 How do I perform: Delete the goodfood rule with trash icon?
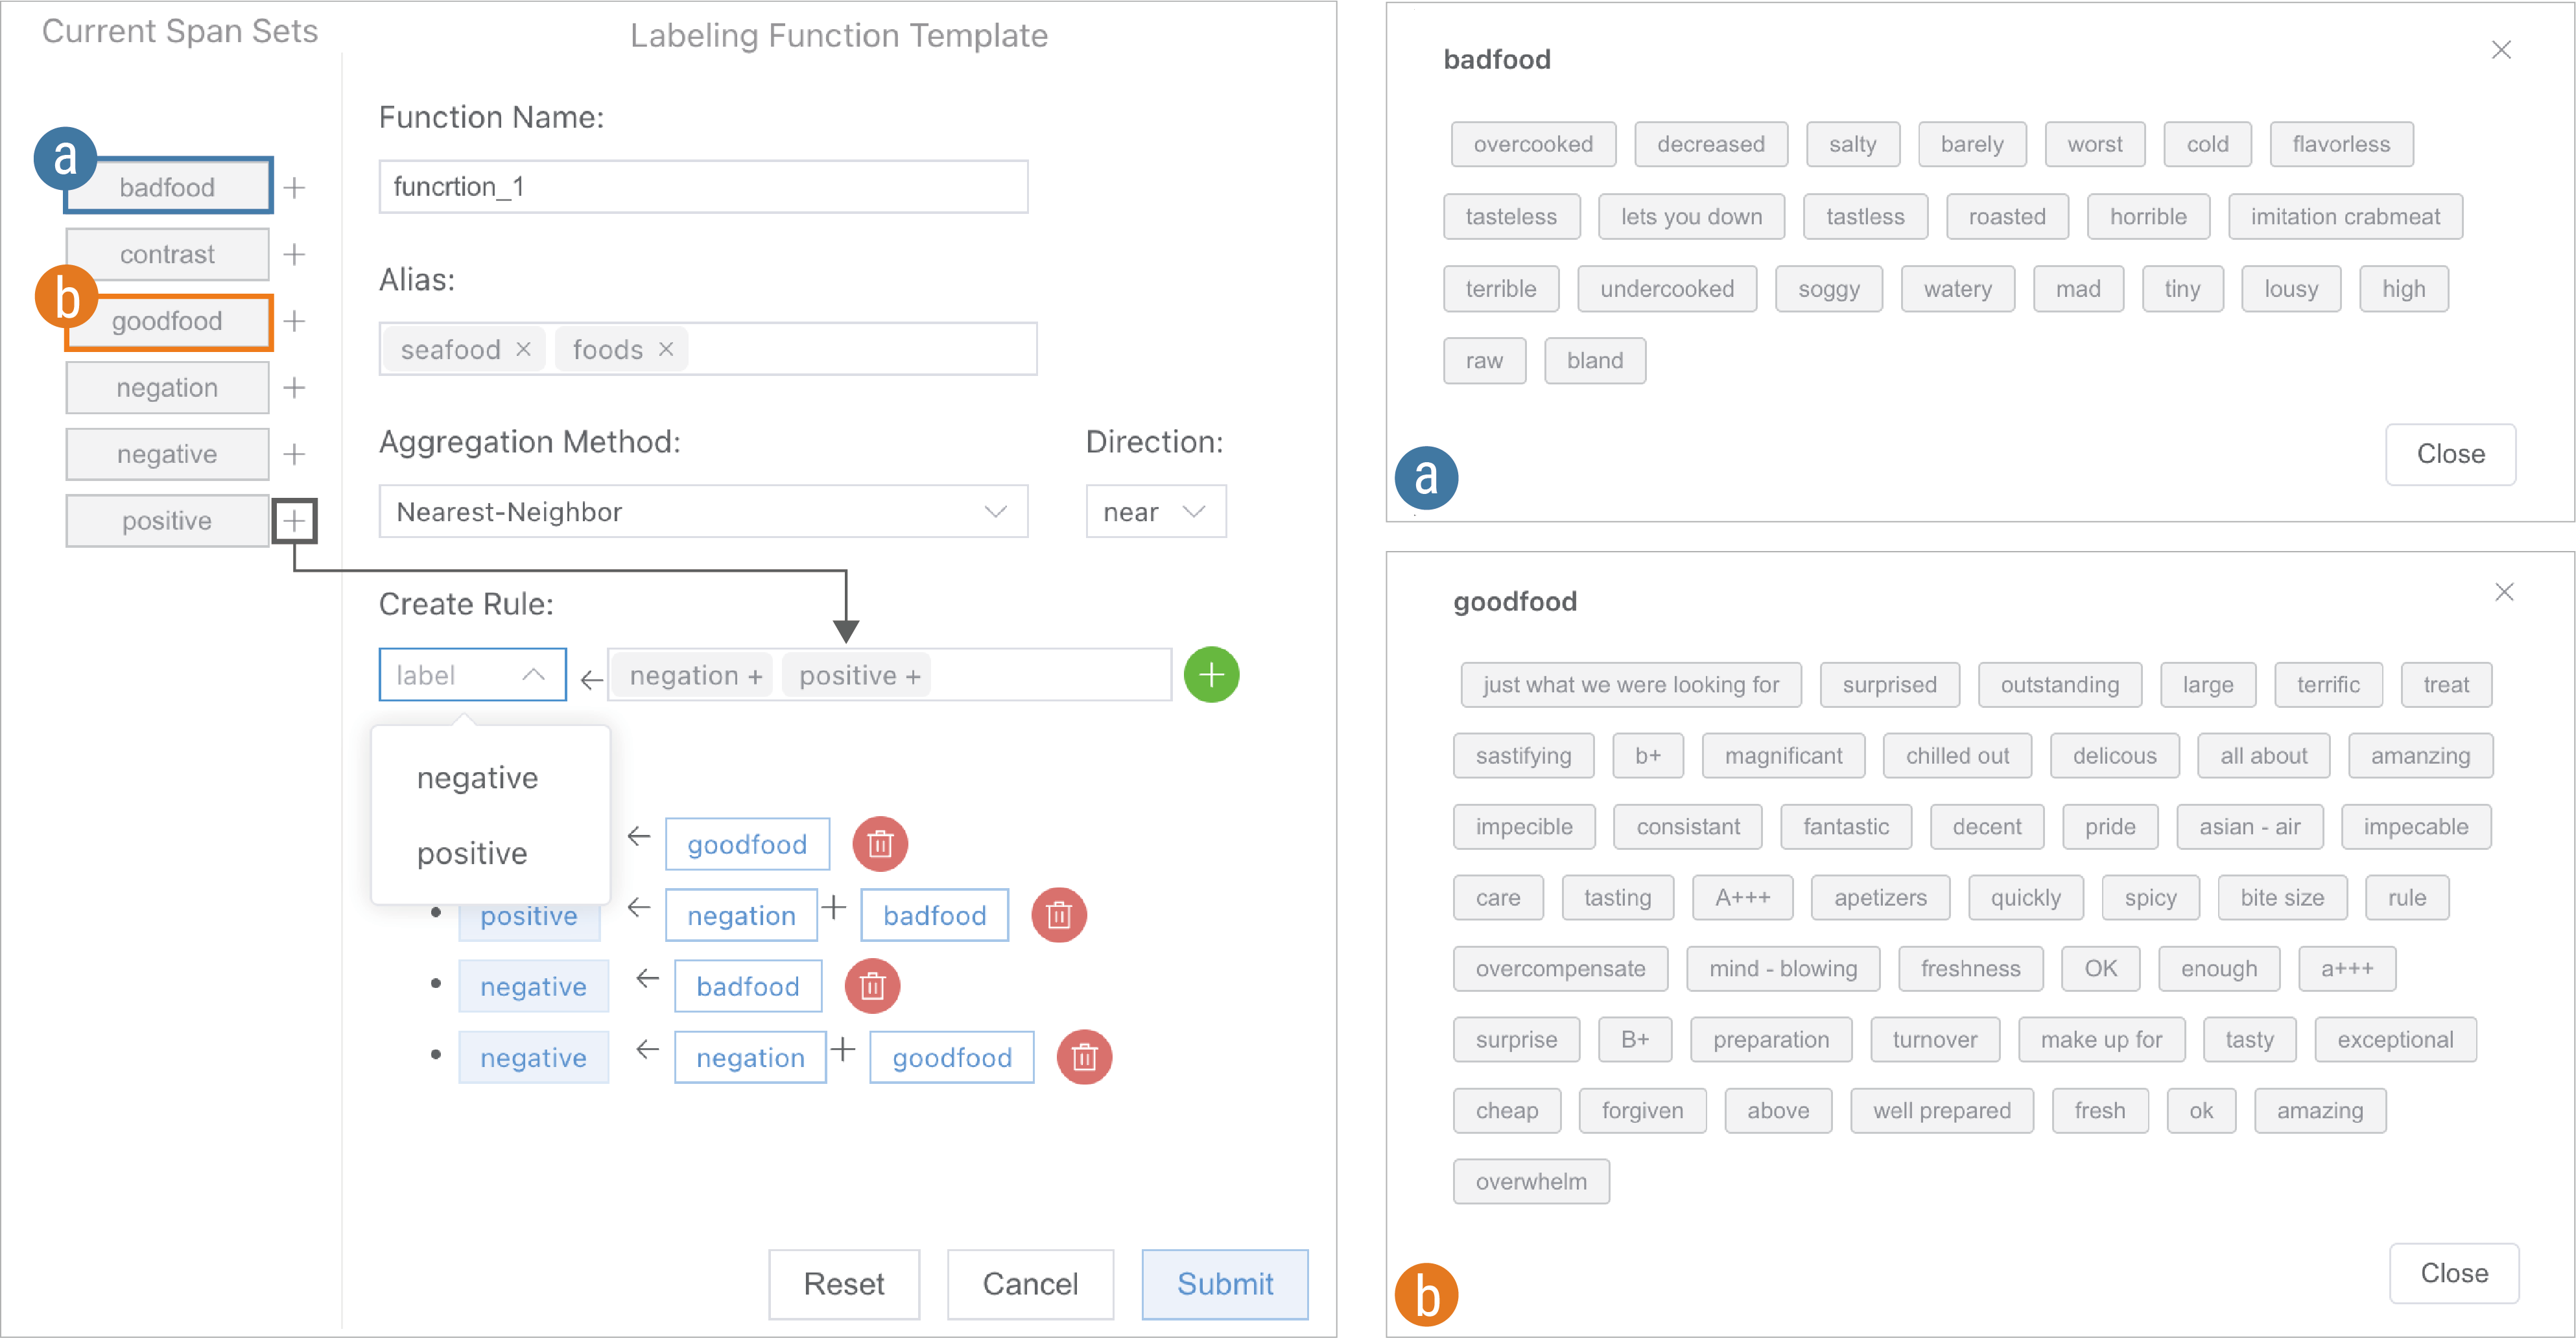(x=880, y=844)
